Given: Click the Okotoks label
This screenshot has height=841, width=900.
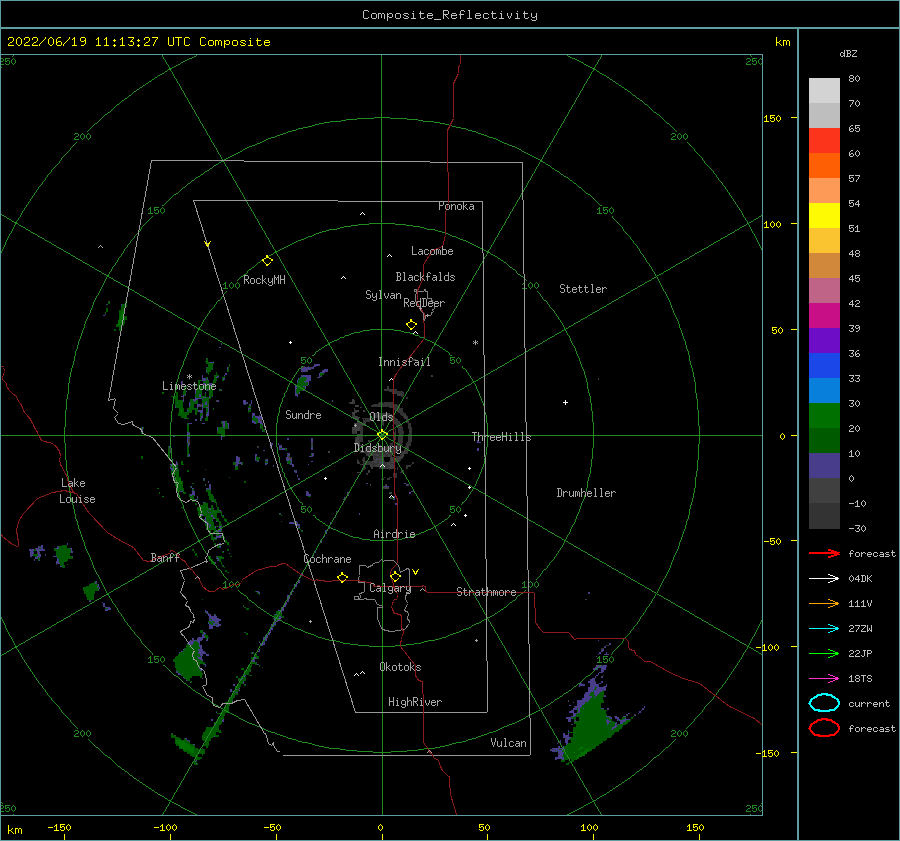Looking at the screenshot, I should coord(400,667).
